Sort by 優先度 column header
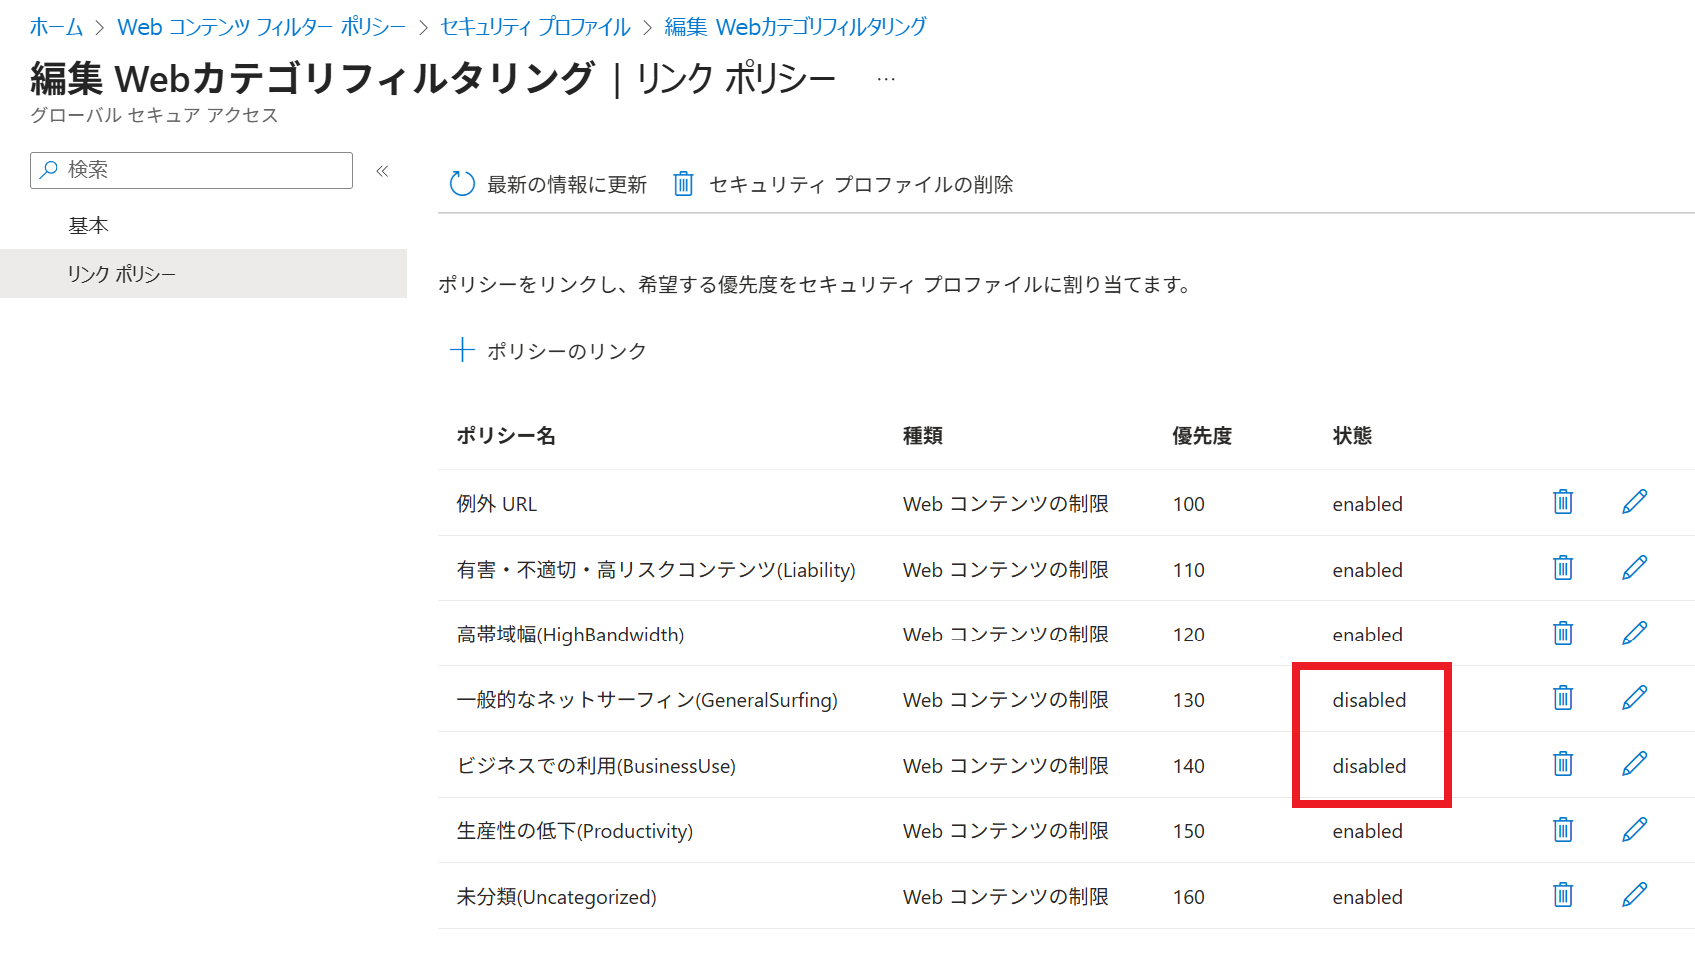This screenshot has width=1695, height=964. point(1202,436)
